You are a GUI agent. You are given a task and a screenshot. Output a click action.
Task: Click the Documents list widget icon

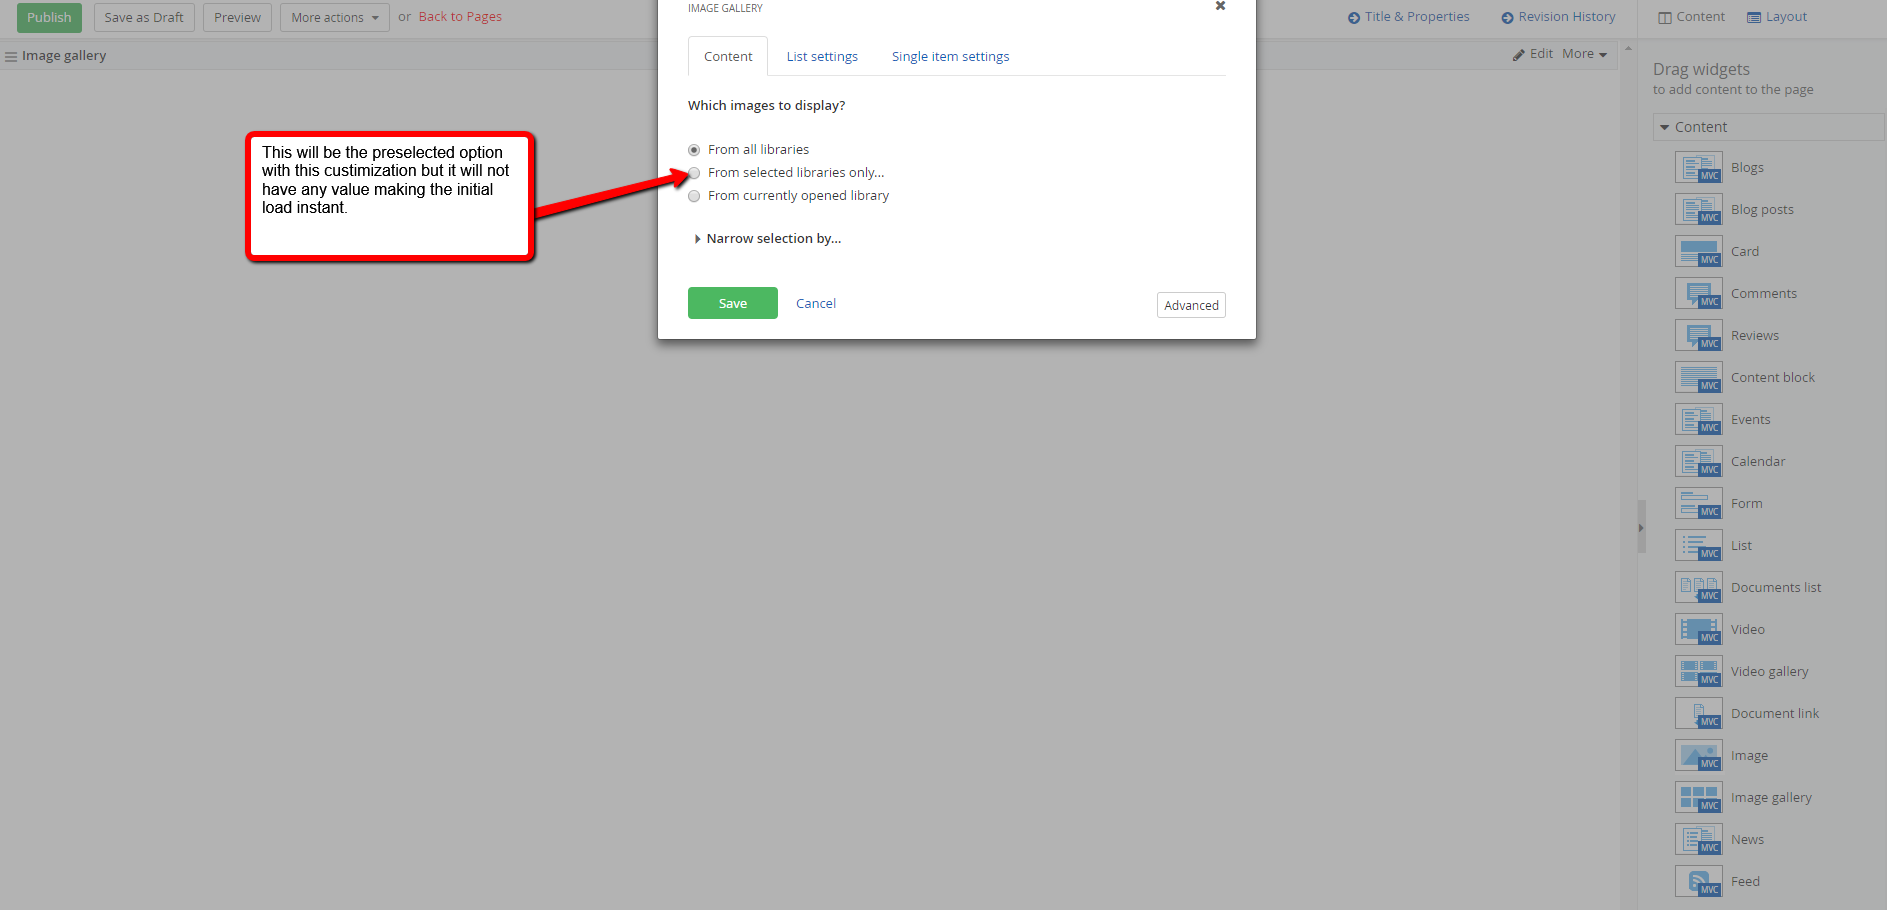1698,587
